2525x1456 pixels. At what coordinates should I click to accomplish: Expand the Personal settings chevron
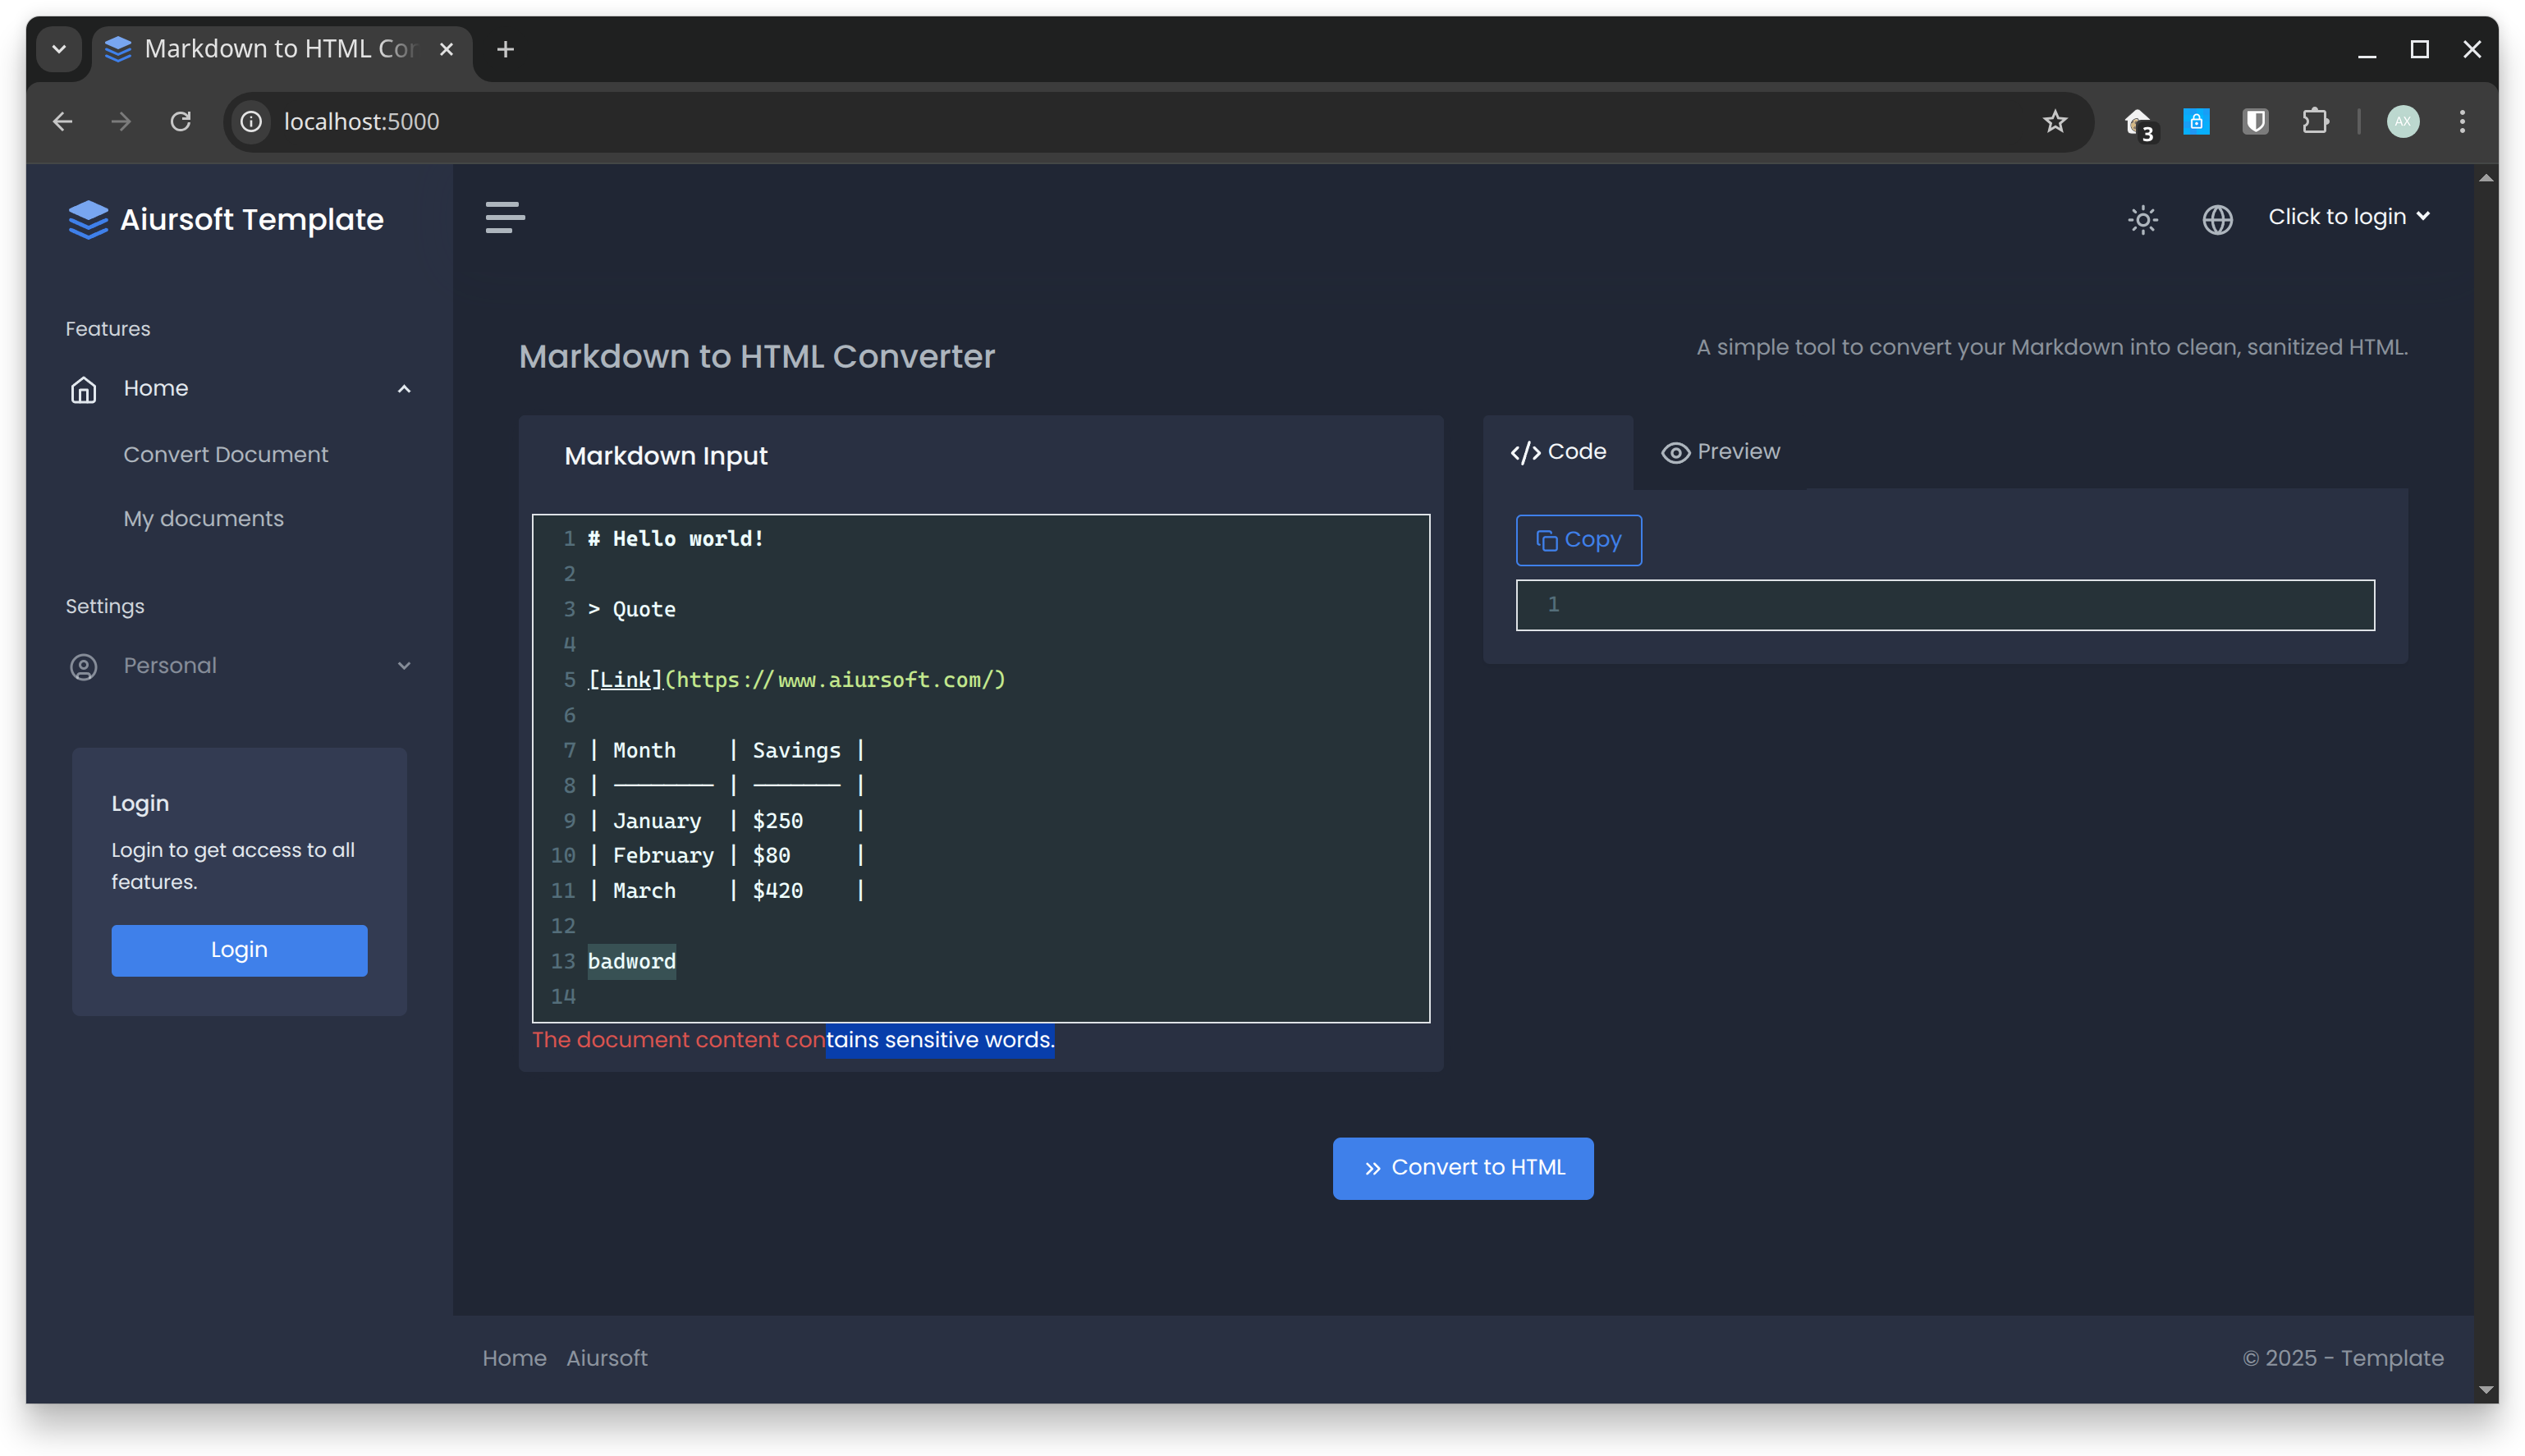point(404,666)
